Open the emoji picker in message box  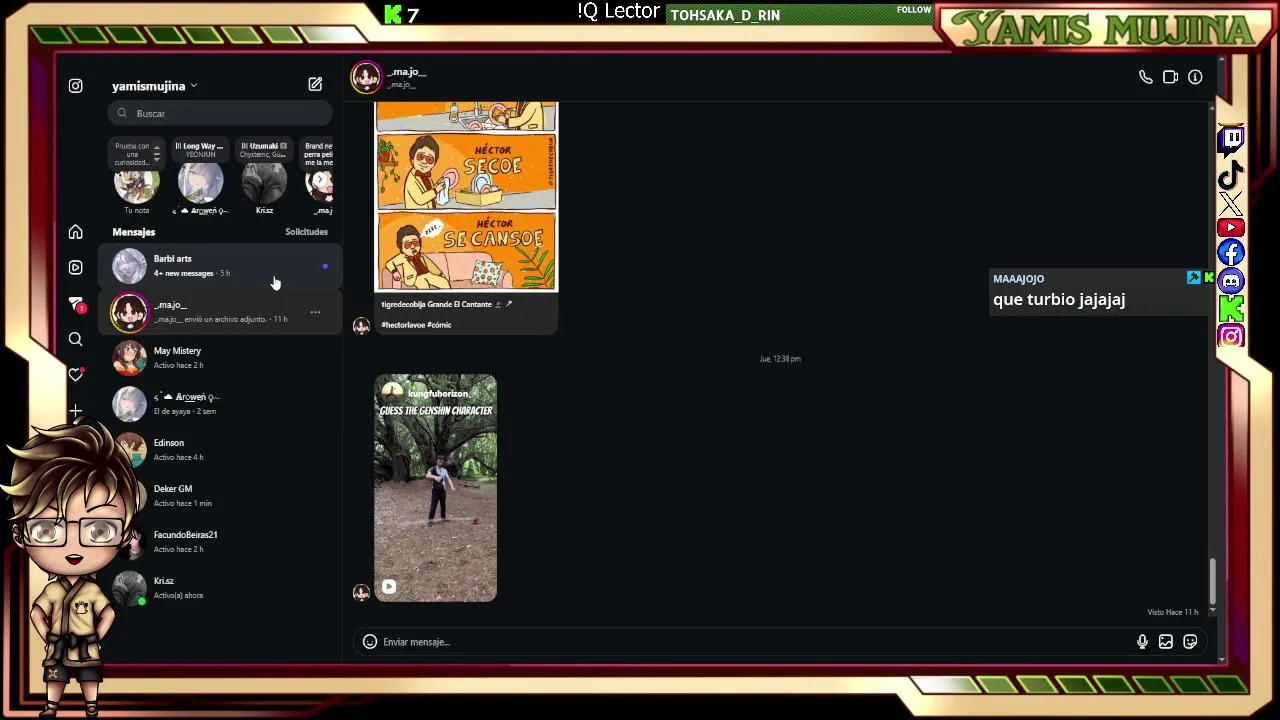pos(370,642)
